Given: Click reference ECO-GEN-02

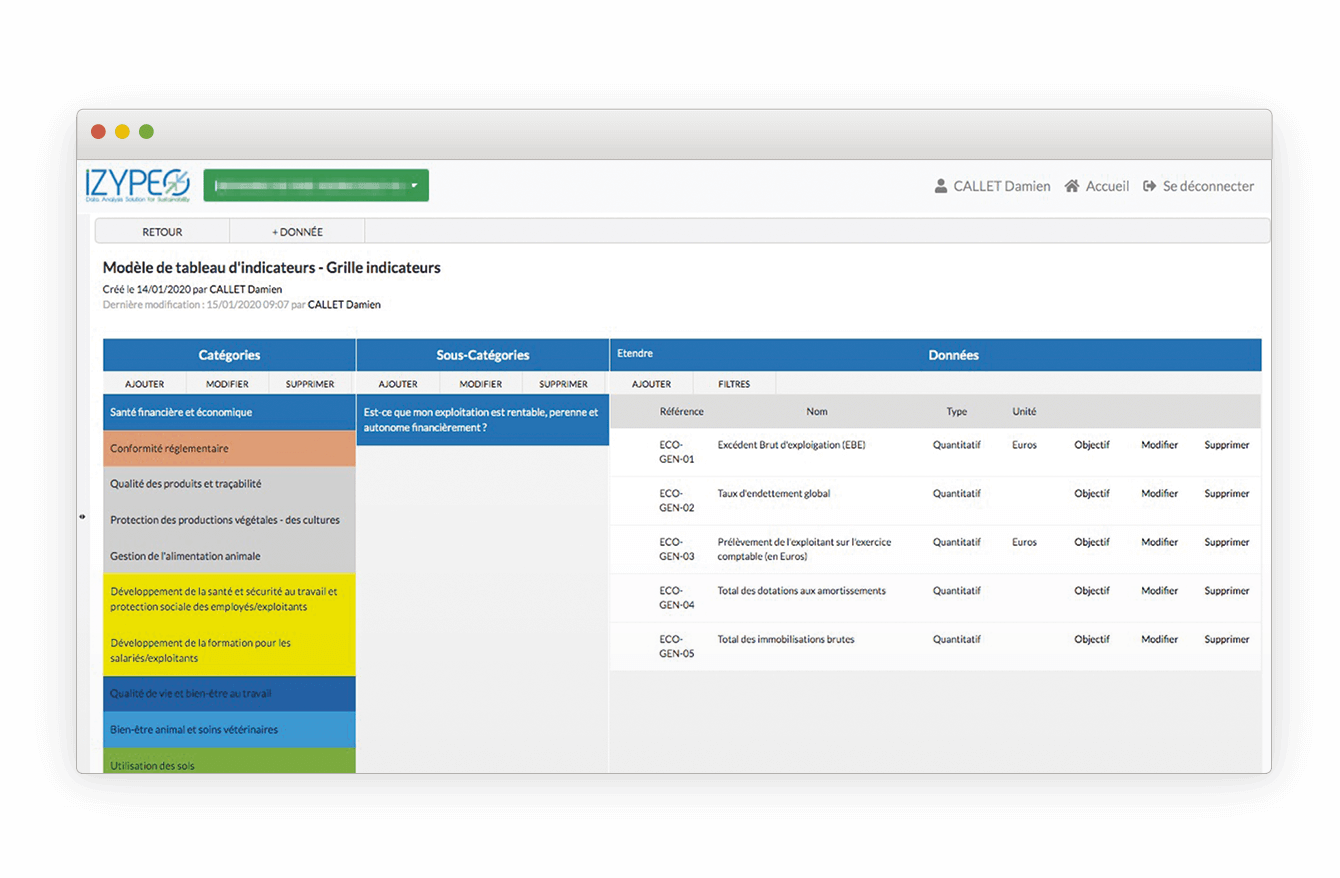Looking at the screenshot, I should pos(676,500).
